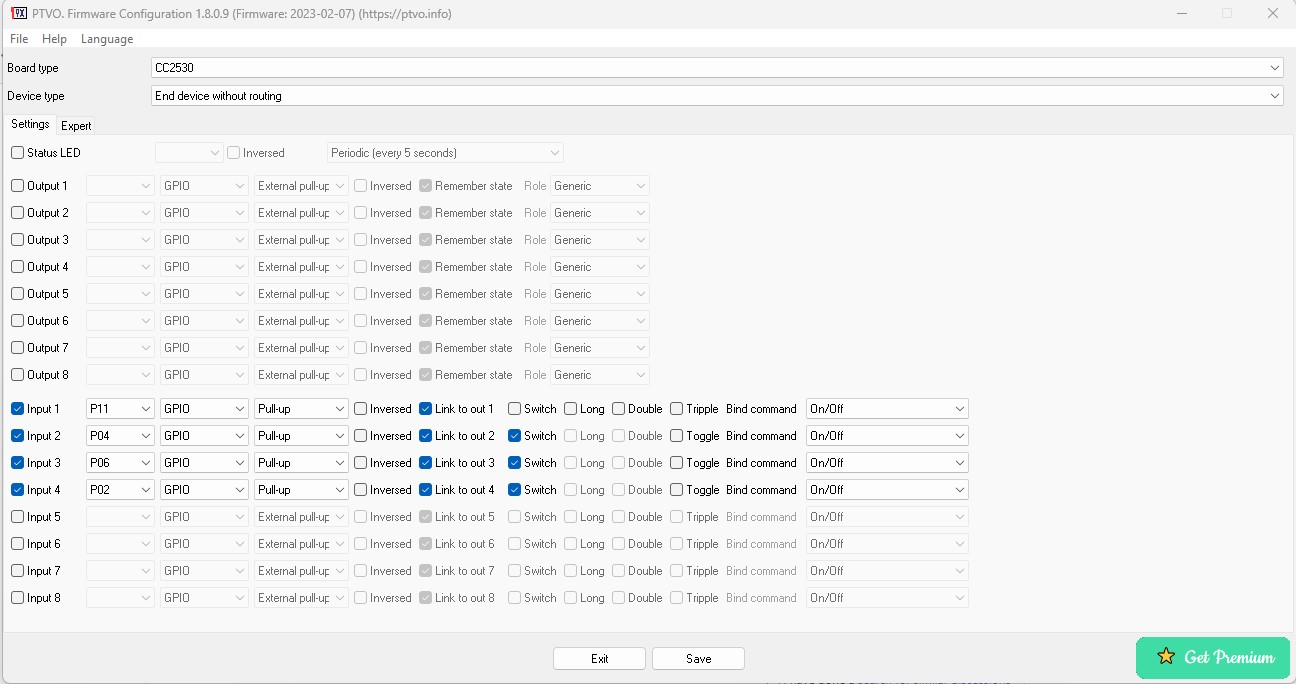Click the Exit button
This screenshot has width=1296, height=684.
tap(599, 658)
